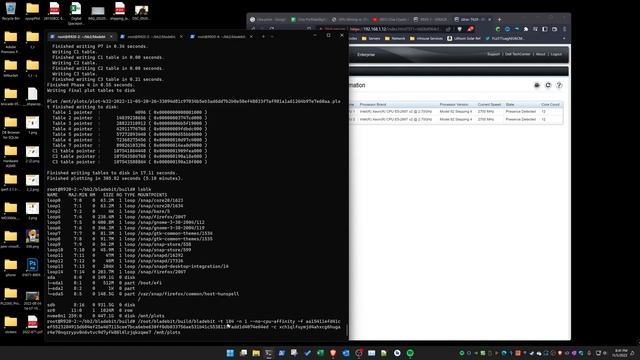640x360 pixels.
Task: Click the browser address bar URL
Action: click(x=395, y=29)
